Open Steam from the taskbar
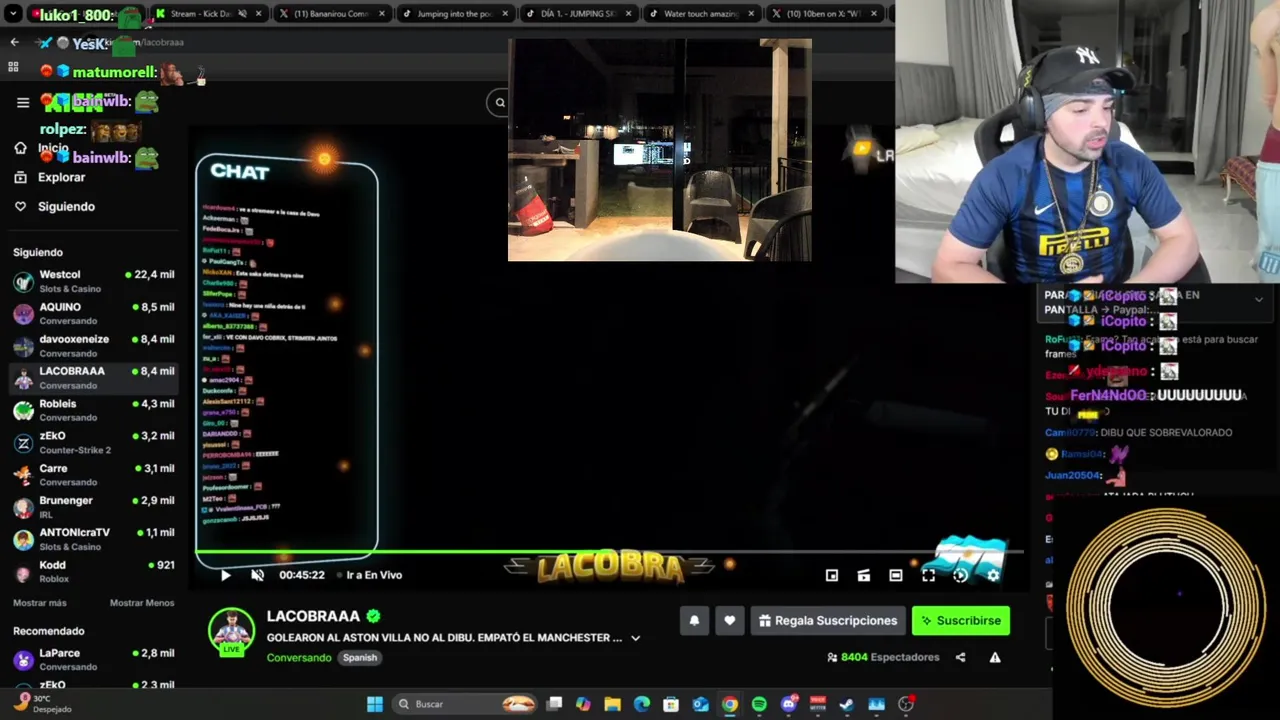The height and width of the screenshot is (720, 1280). (847, 704)
